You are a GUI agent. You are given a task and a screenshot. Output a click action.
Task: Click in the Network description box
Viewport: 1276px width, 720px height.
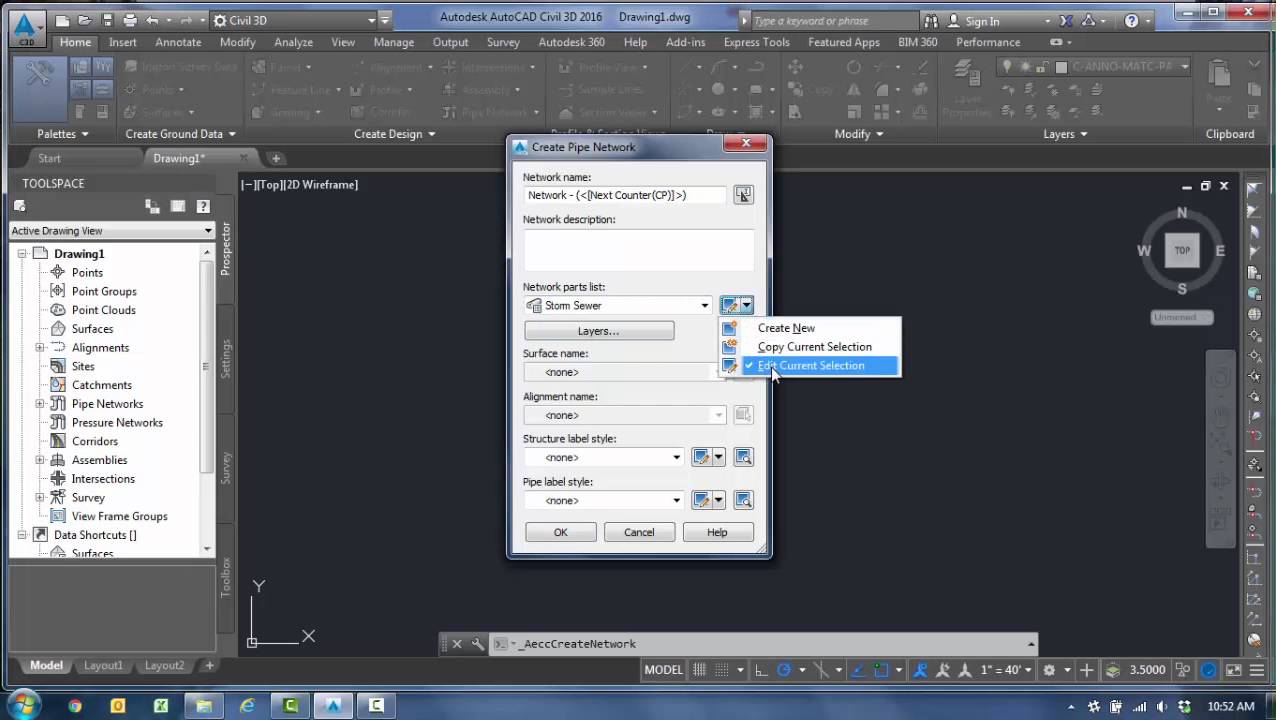point(639,249)
